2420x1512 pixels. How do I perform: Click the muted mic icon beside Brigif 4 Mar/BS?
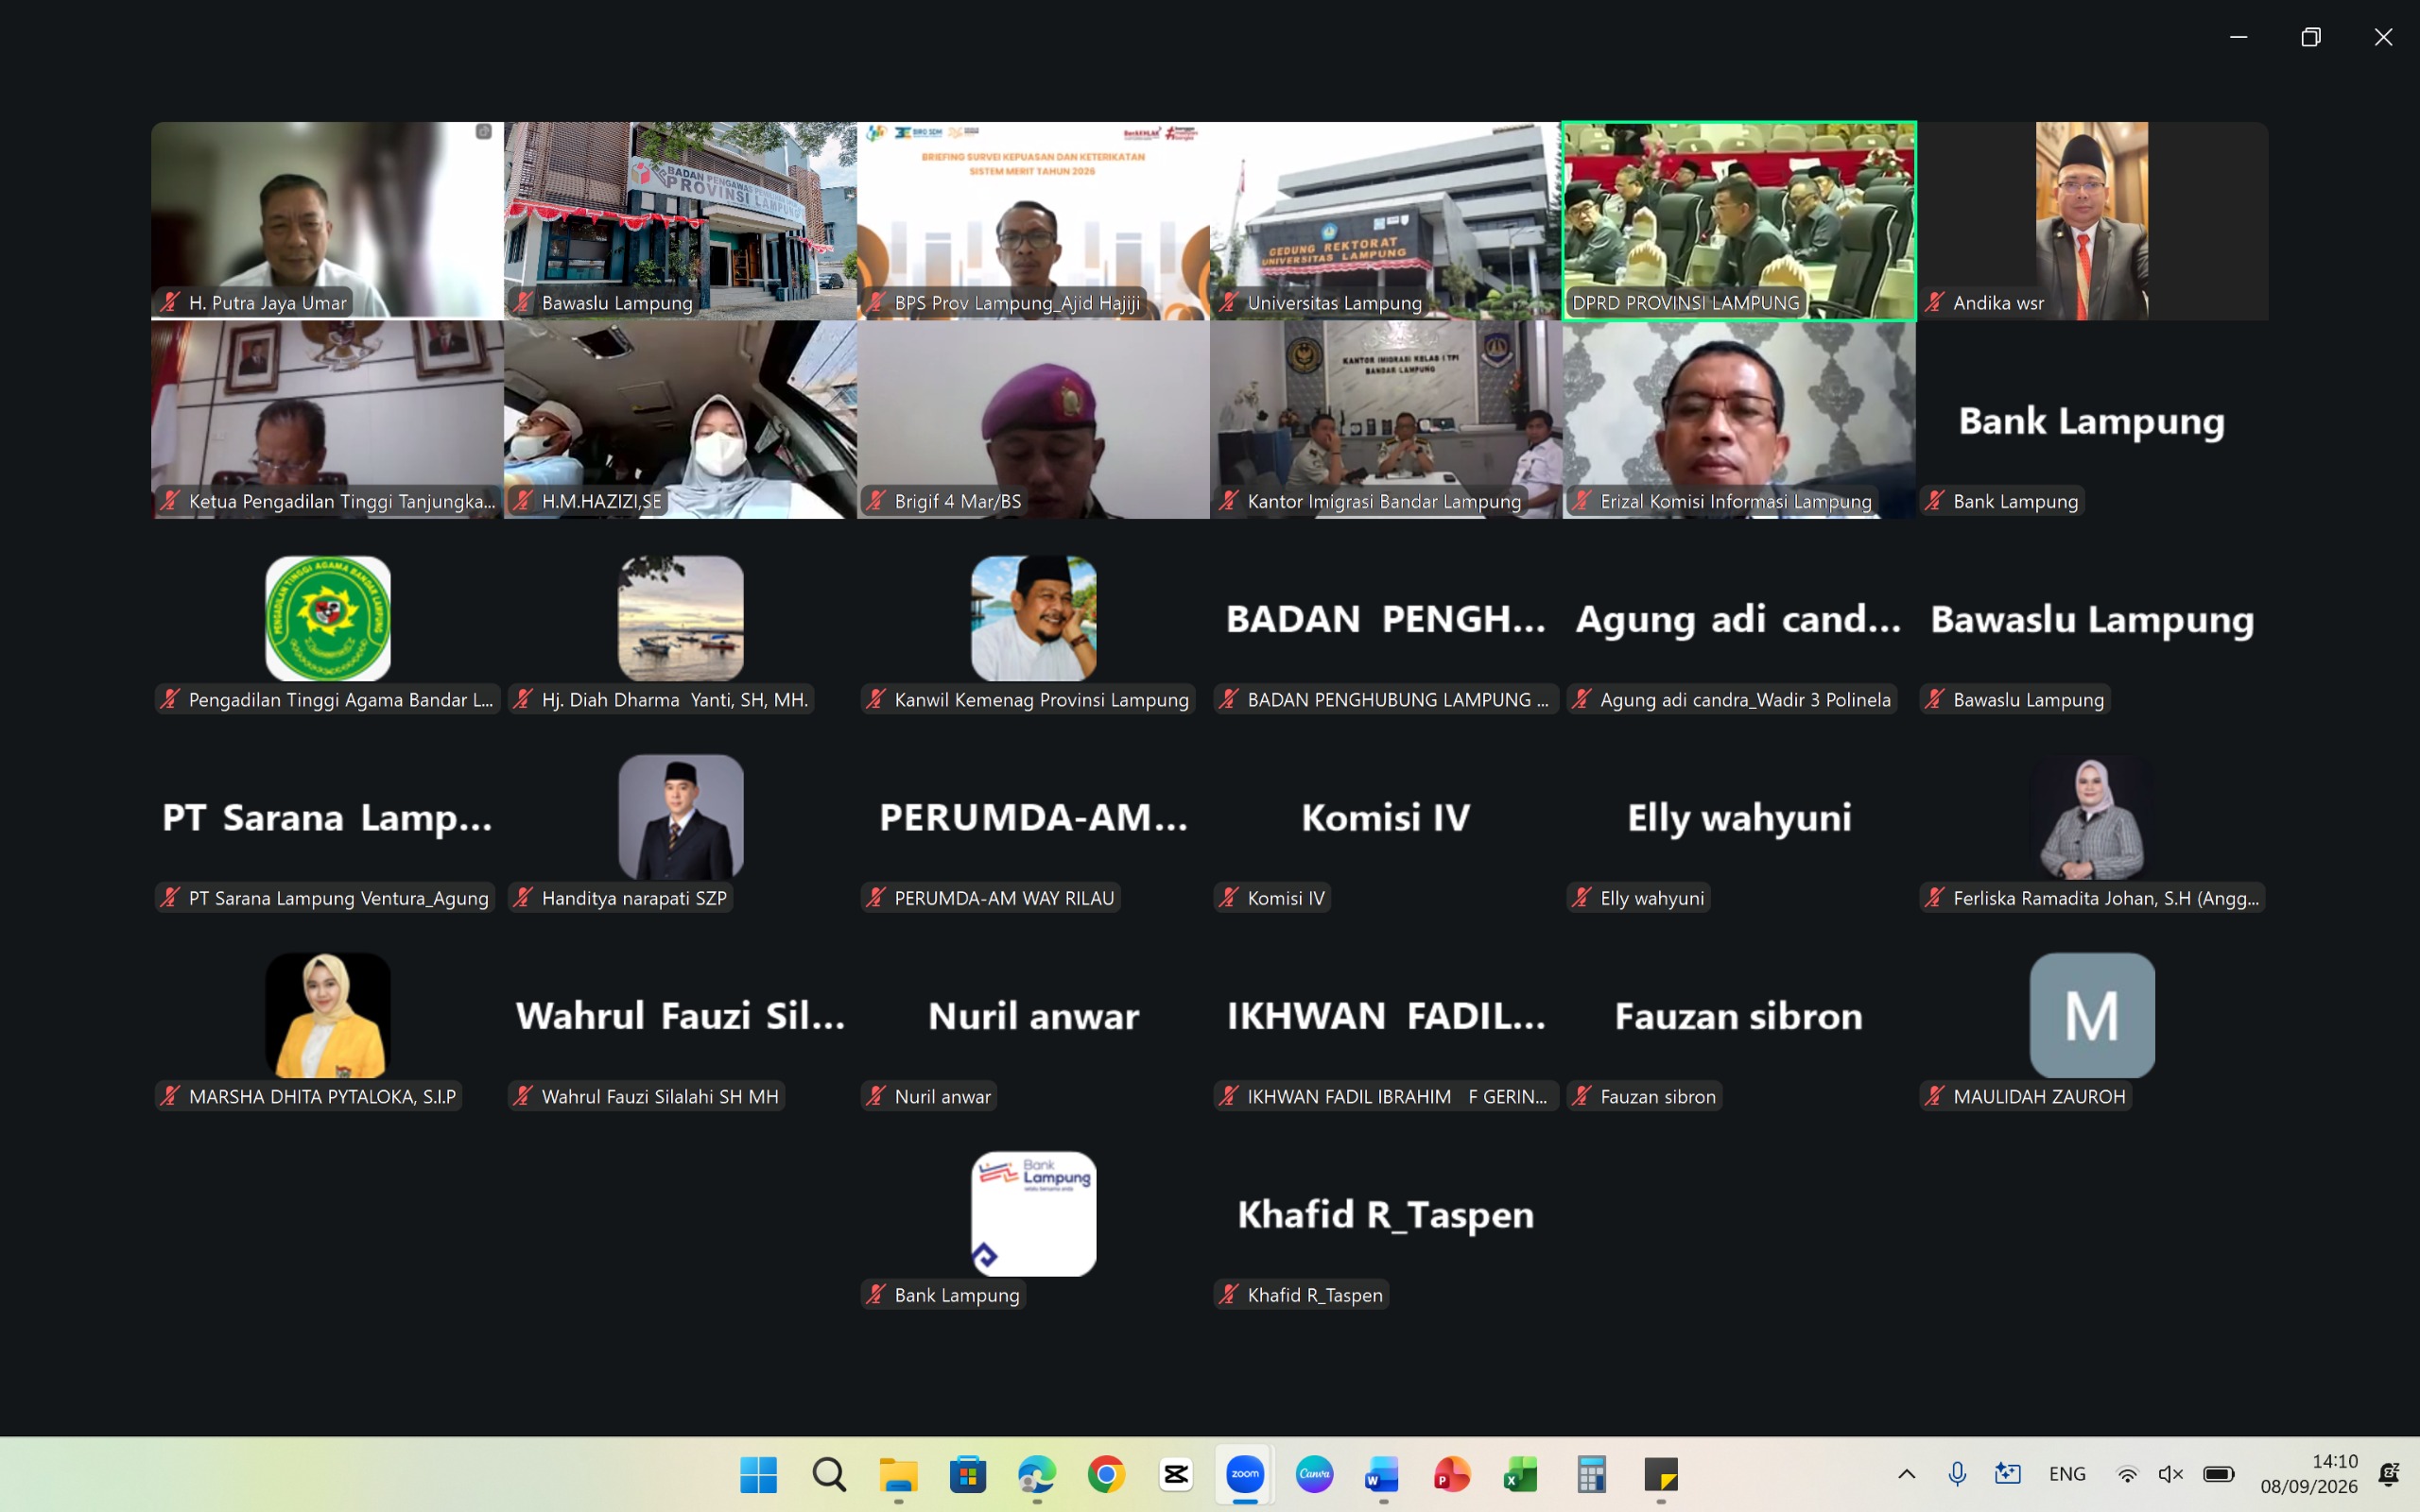(x=876, y=500)
